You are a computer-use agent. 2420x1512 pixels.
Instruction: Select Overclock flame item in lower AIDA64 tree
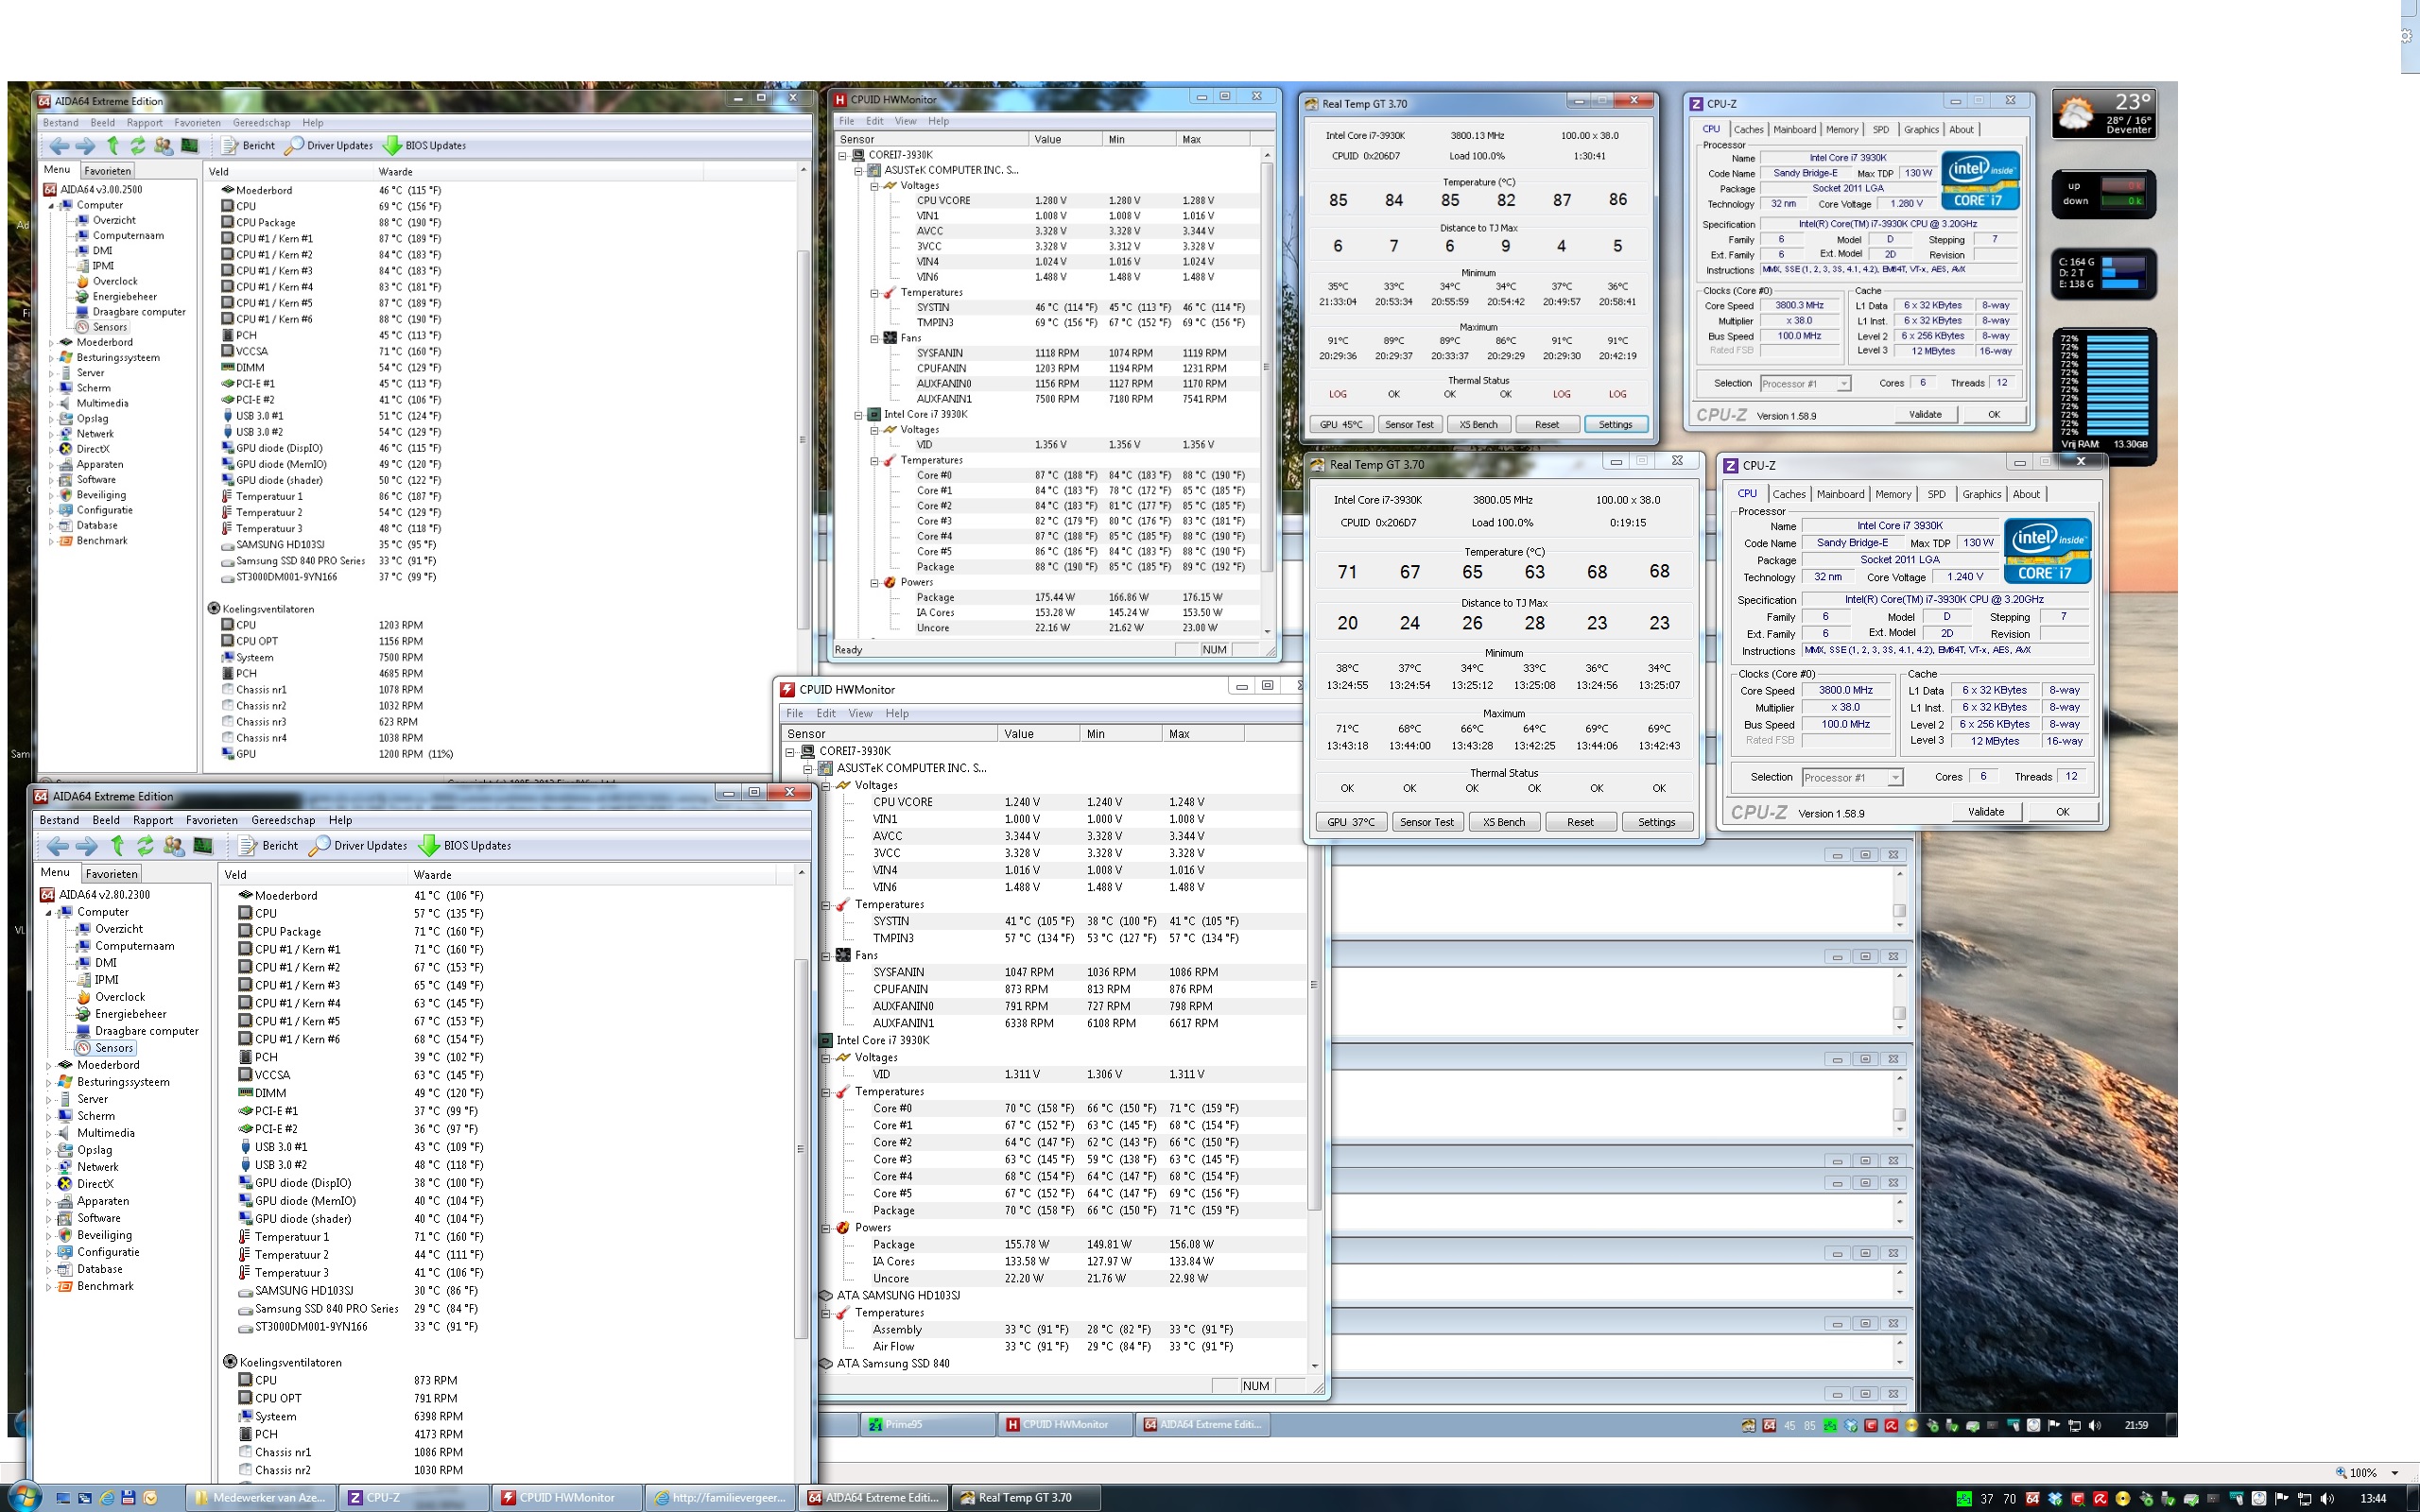(119, 997)
